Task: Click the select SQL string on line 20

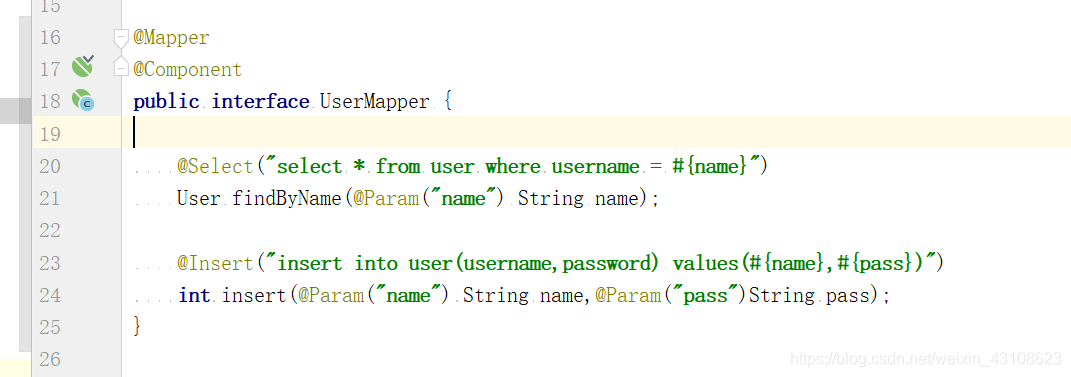Action: 512,167
